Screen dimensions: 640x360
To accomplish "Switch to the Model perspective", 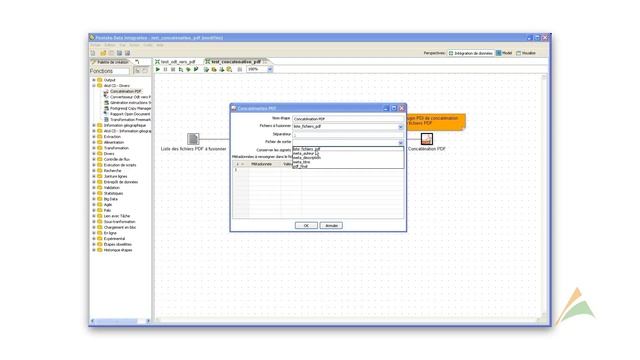I will pos(504,53).
